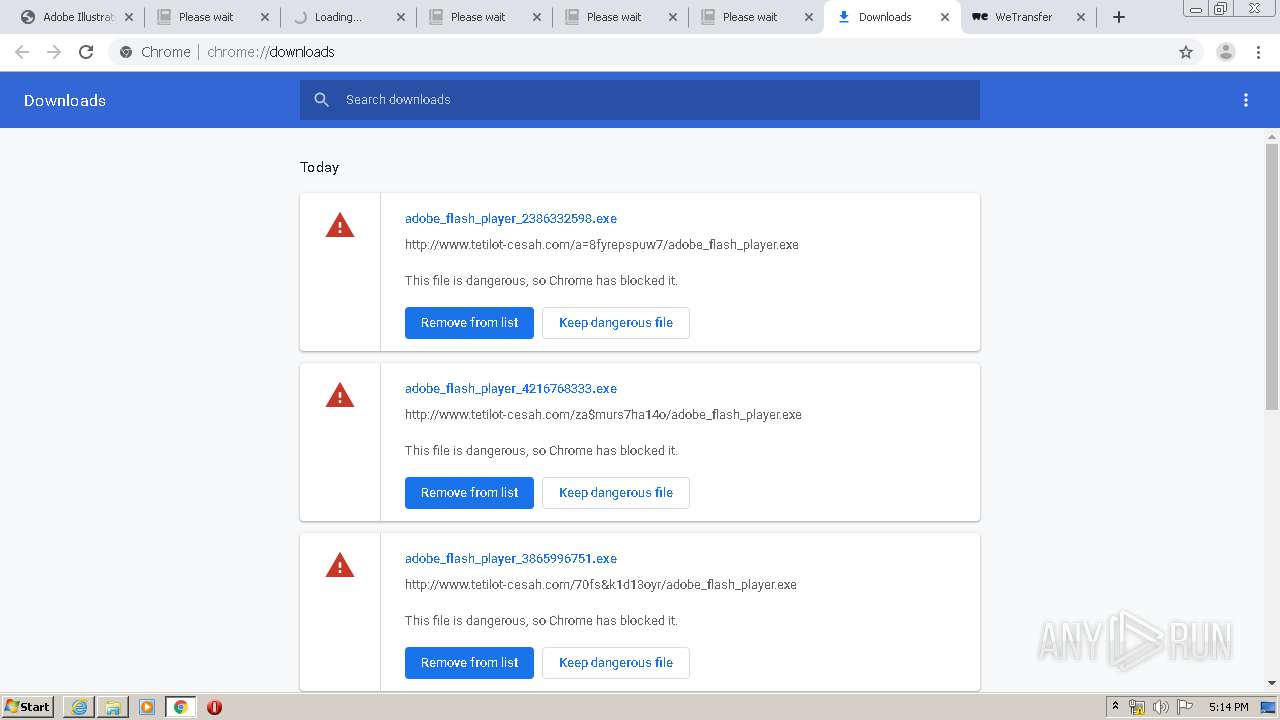This screenshot has width=1280, height=720.
Task: Click the Action Center flag icon
Action: point(1184,707)
